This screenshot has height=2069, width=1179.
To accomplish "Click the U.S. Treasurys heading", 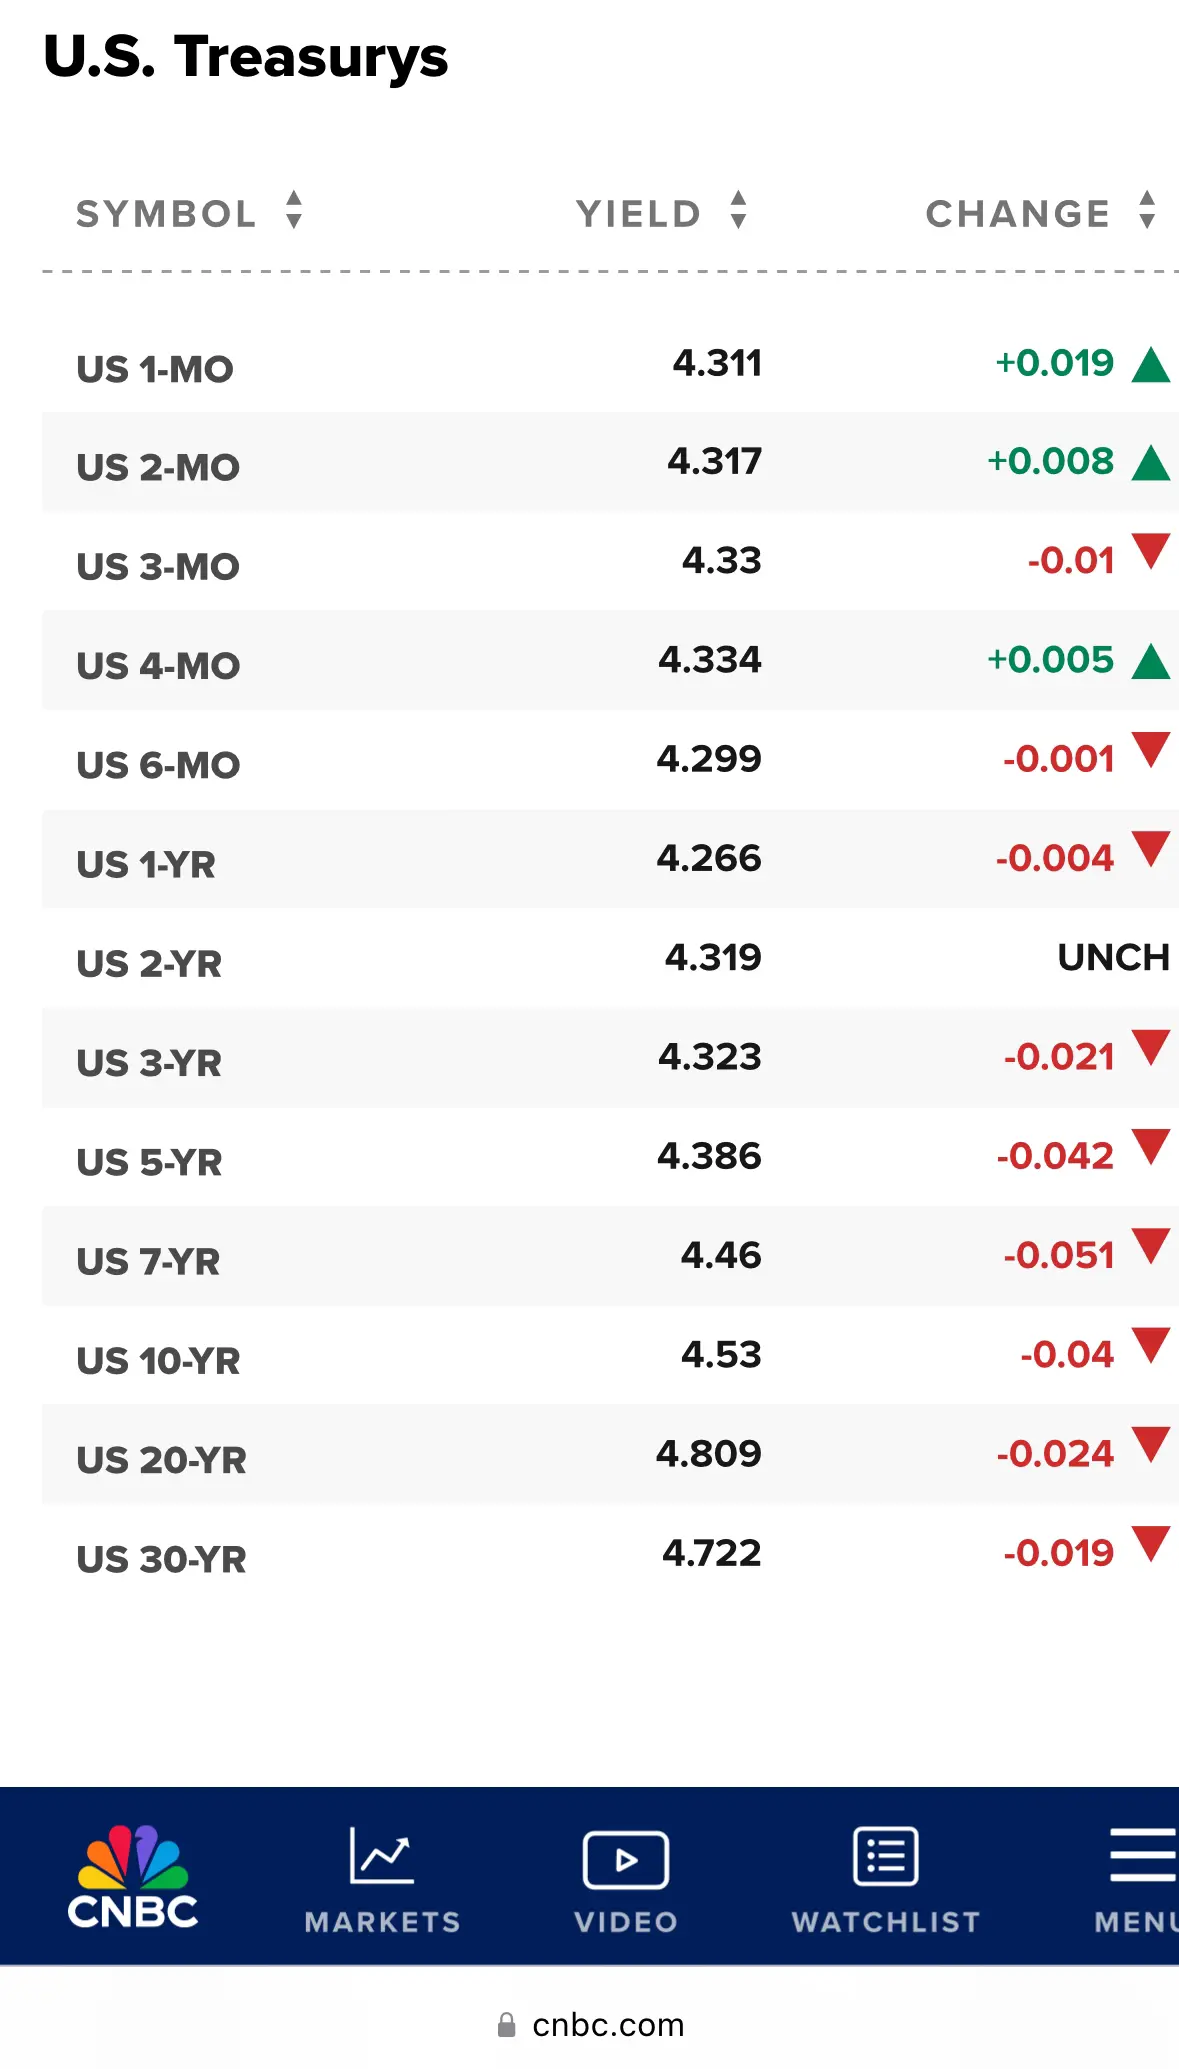I will point(246,57).
